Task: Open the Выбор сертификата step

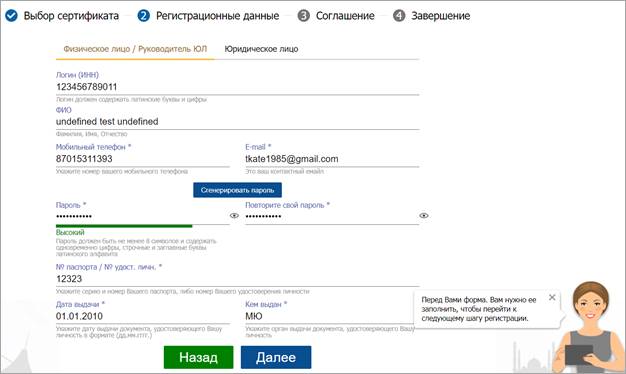Action: [x=71, y=16]
